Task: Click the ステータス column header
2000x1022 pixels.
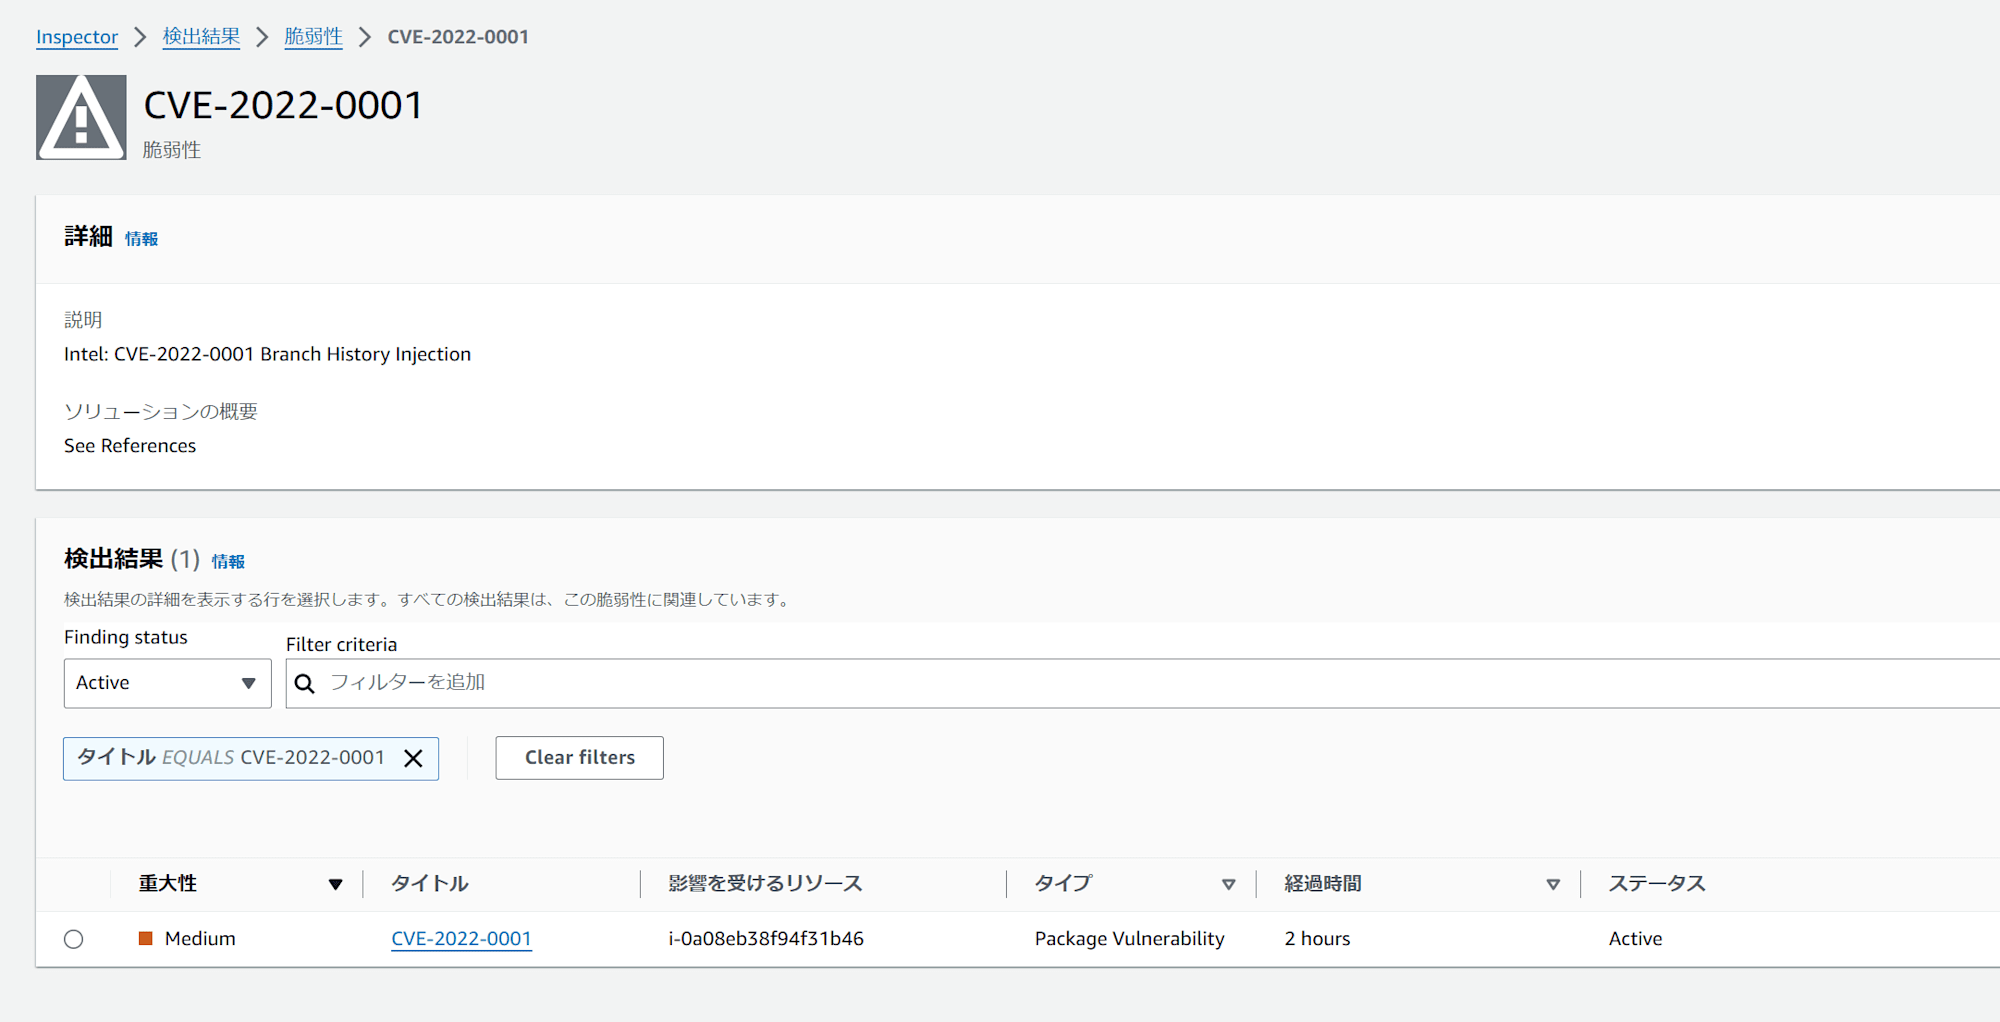Action: (1657, 884)
